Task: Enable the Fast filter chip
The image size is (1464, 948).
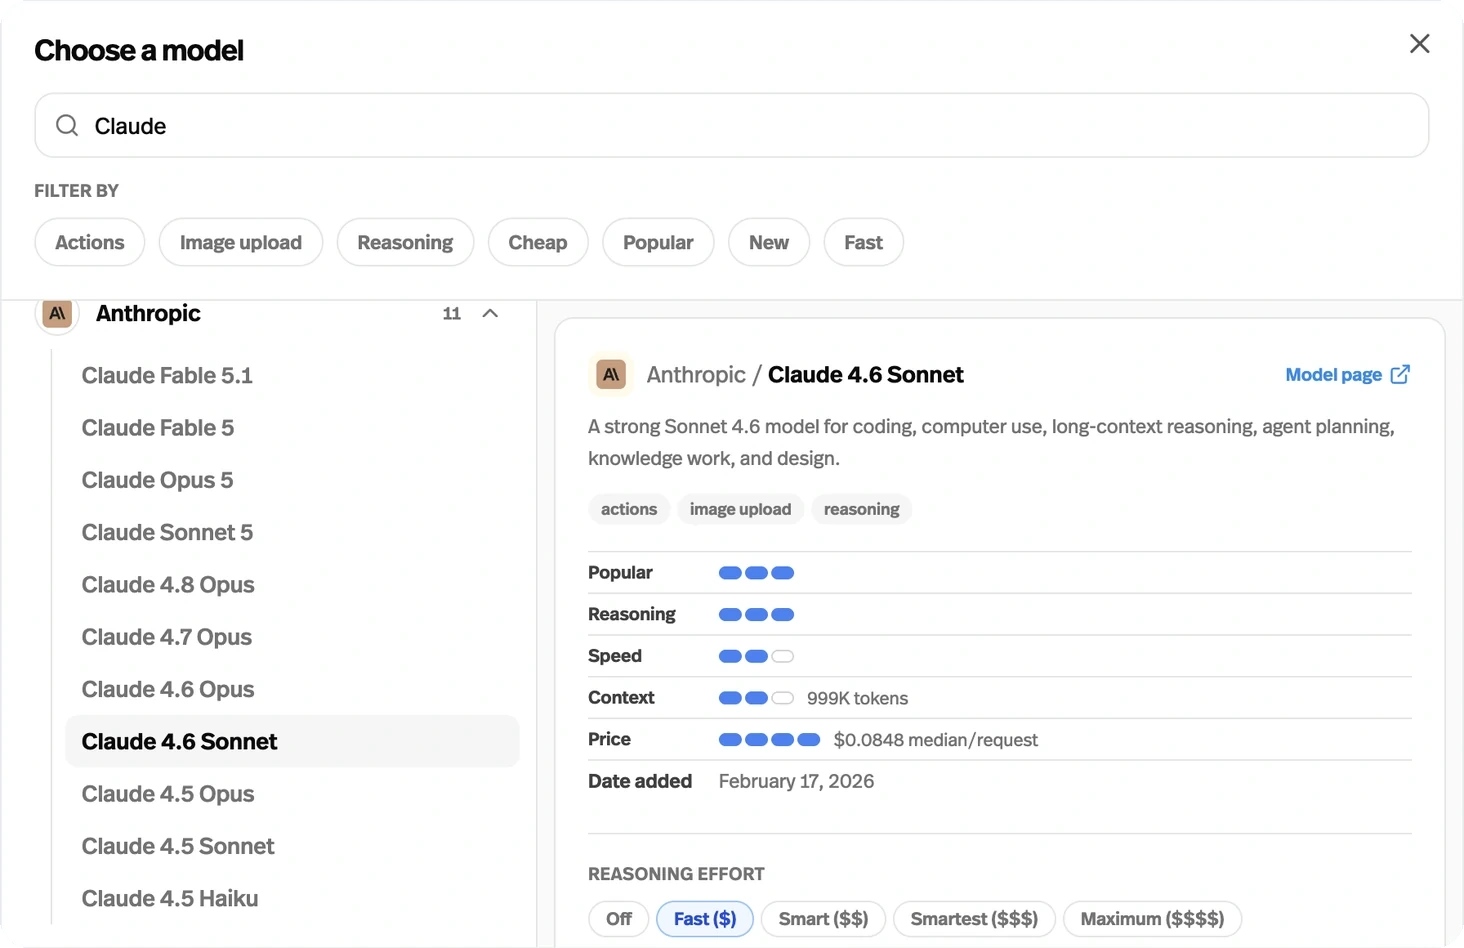Action: [x=863, y=242]
